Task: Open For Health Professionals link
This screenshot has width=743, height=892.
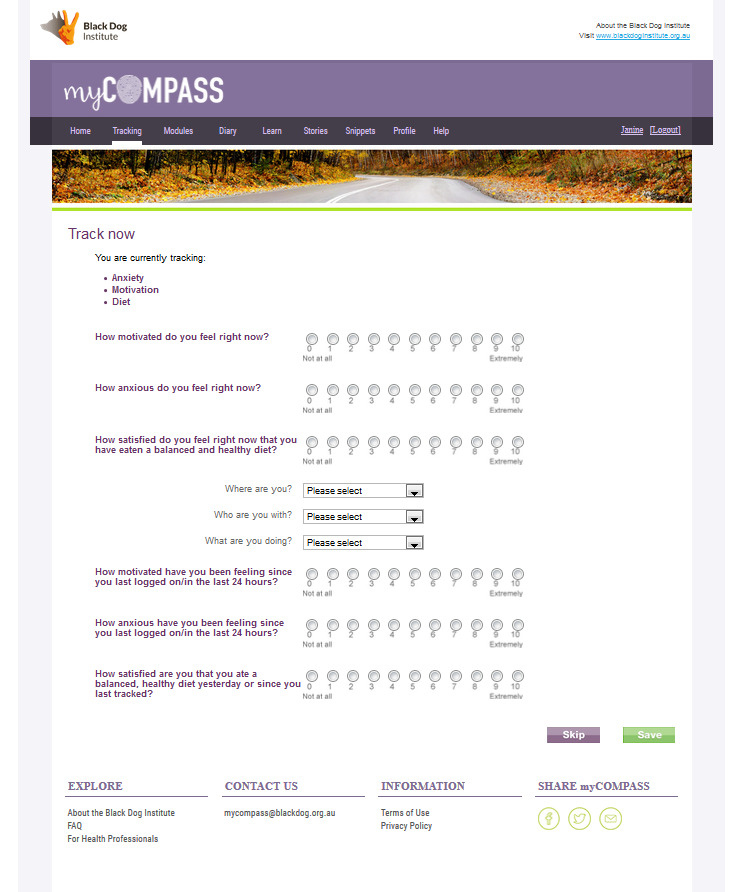Action: [113, 839]
